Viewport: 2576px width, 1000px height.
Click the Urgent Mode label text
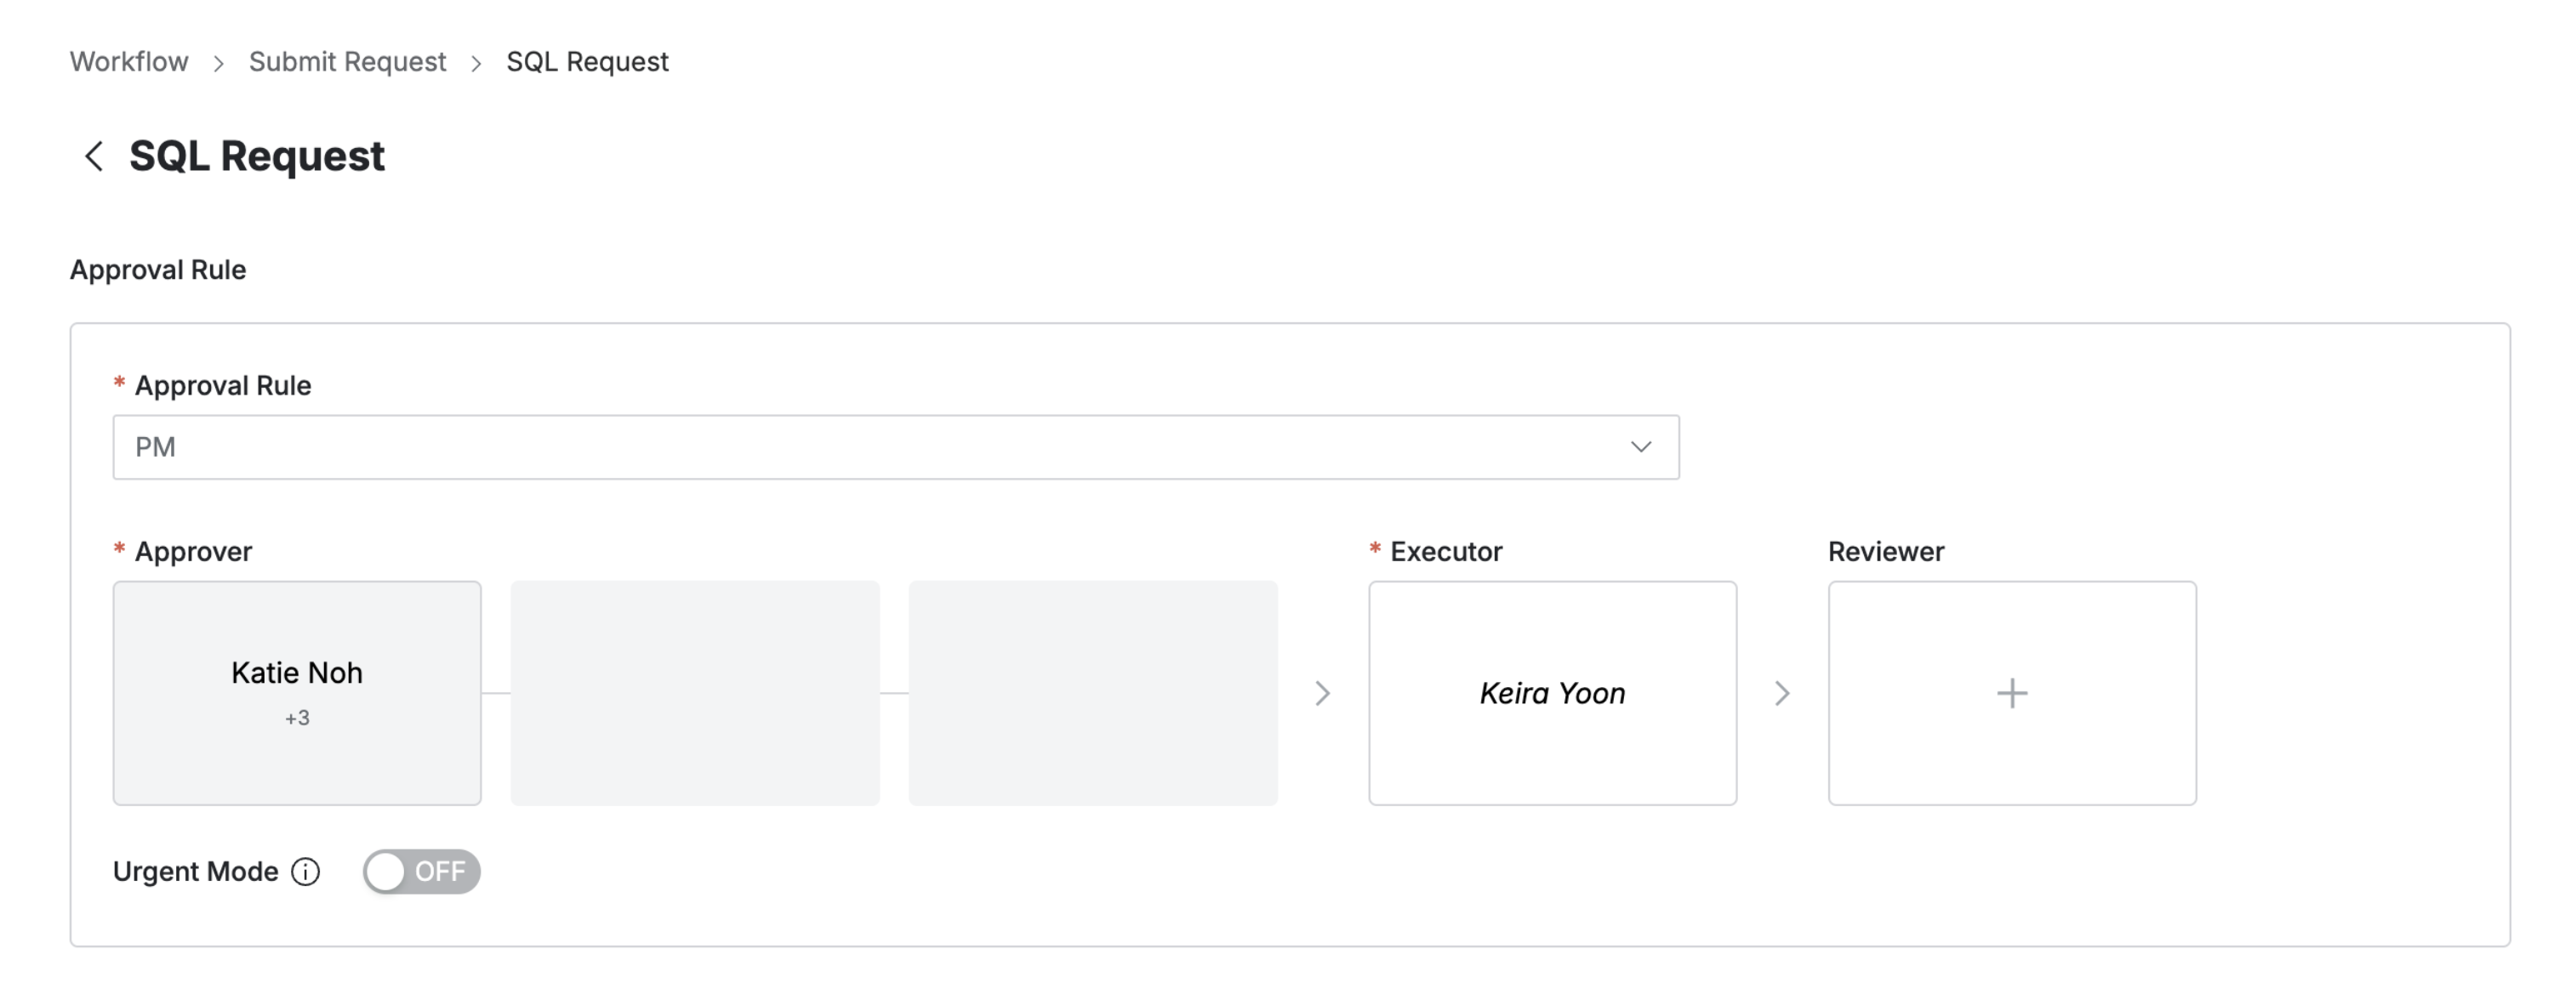[x=195, y=872]
